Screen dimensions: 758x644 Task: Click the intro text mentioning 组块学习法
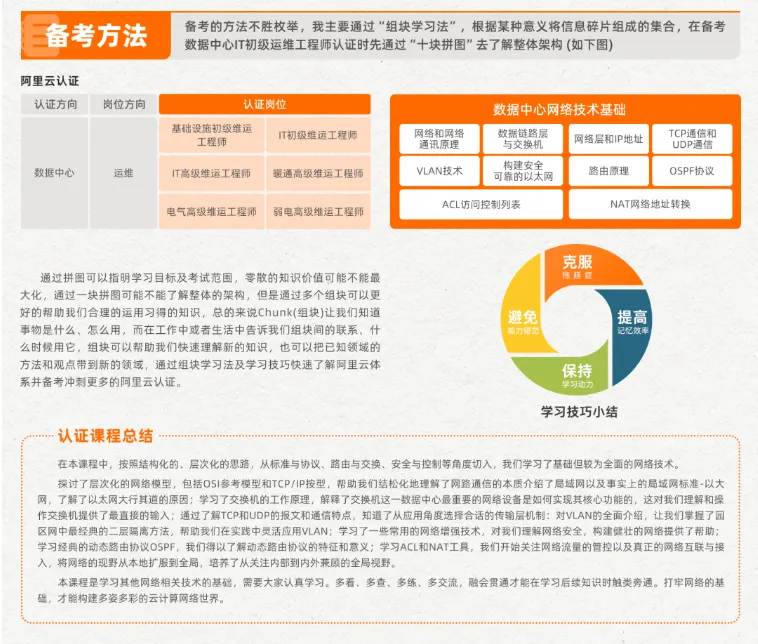pos(455,35)
